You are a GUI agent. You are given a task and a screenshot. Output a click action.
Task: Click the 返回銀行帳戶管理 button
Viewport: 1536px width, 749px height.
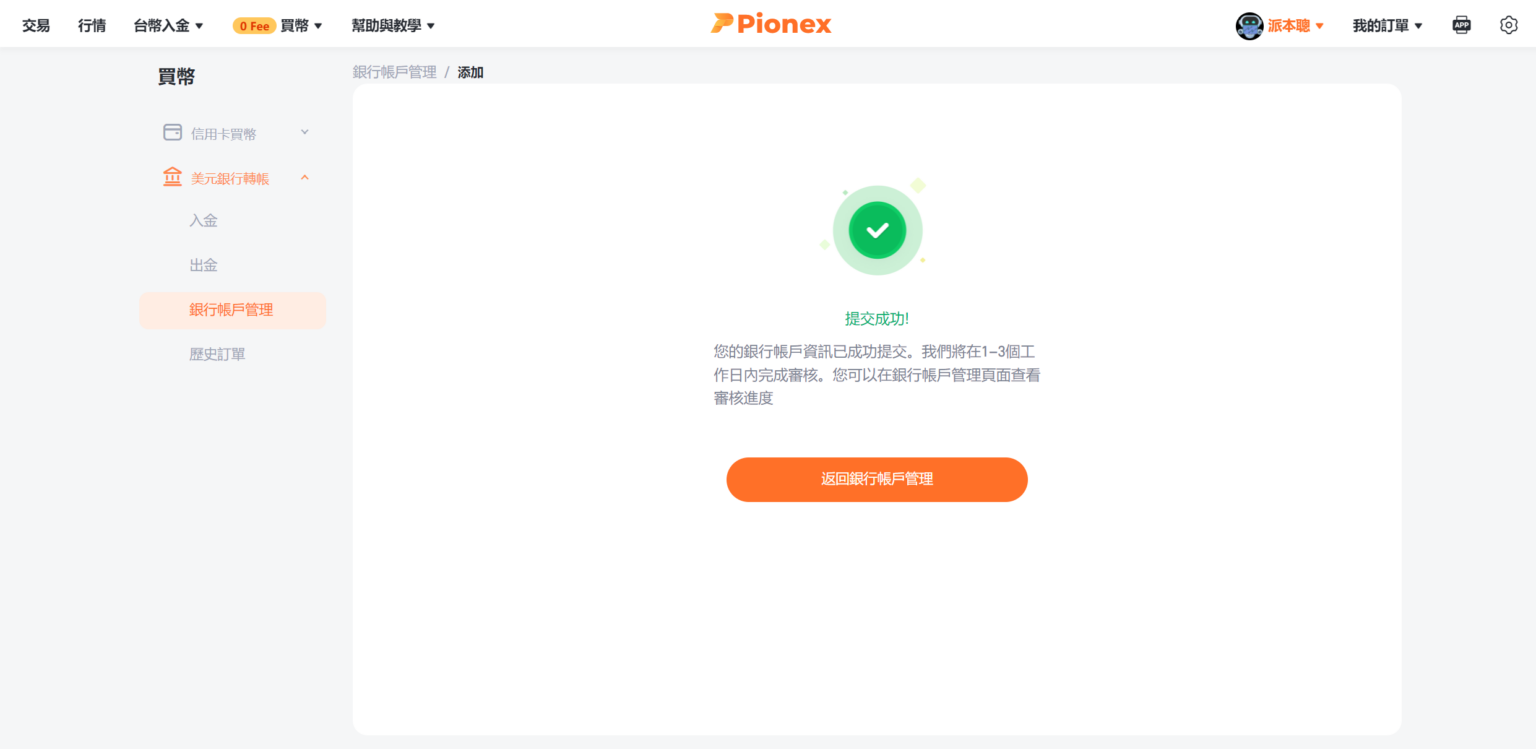pyautogui.click(x=877, y=479)
